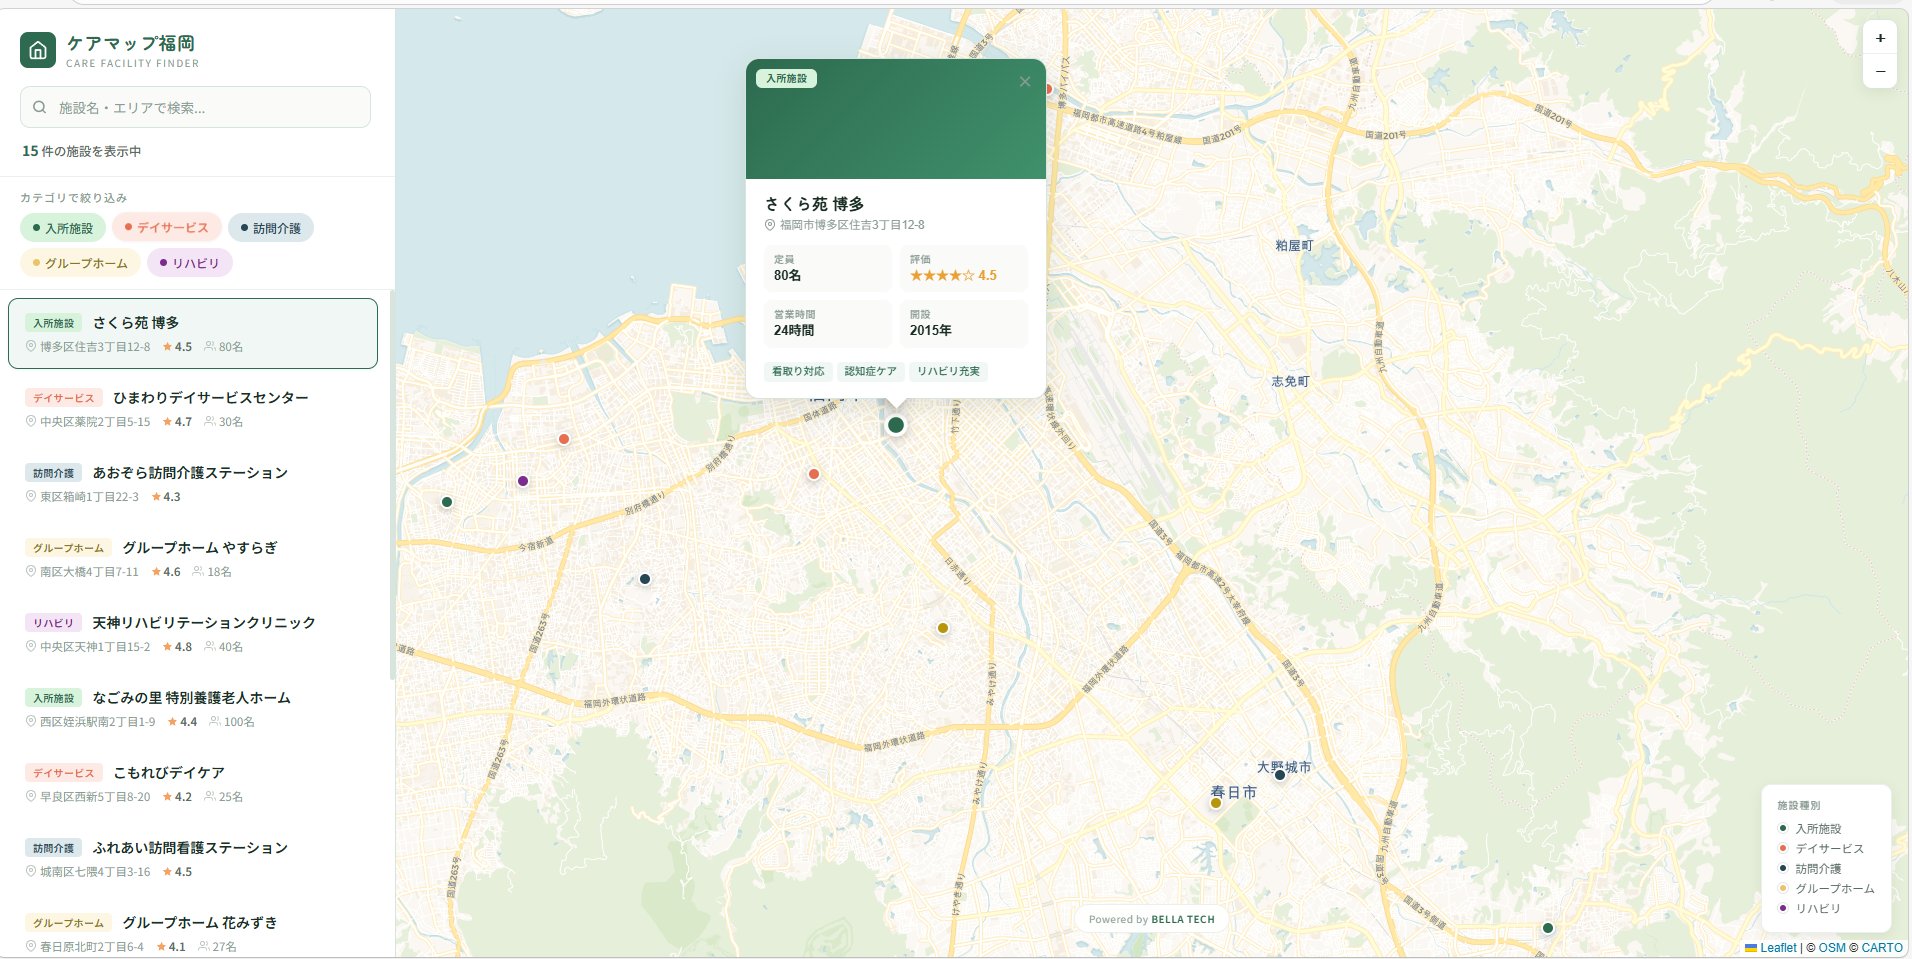Viewport: 1912px width, 959px height.
Task: Select the selected green marker under the popup
Action: click(896, 425)
